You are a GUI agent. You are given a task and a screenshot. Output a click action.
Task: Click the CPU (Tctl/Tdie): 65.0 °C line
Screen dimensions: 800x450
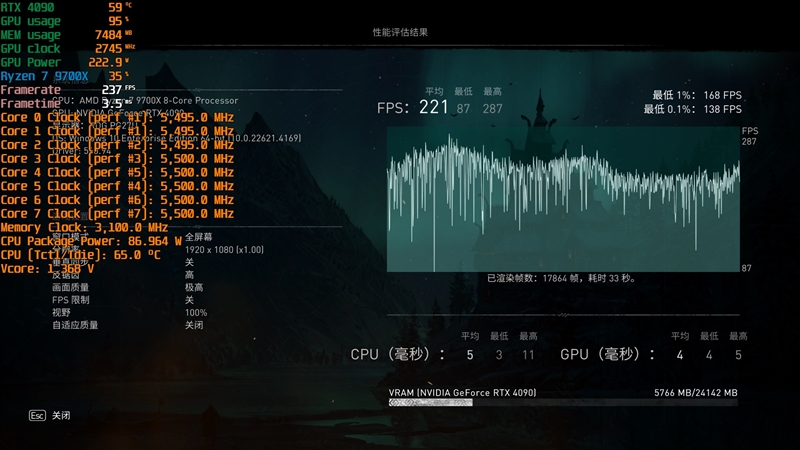(x=80, y=255)
